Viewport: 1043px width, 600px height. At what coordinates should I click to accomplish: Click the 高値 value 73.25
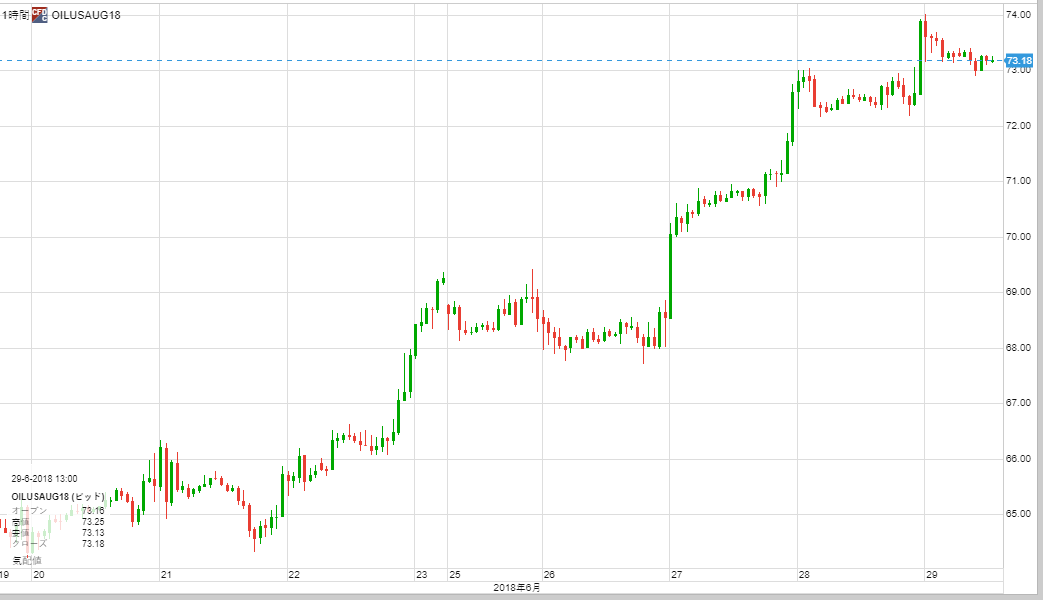point(93,522)
